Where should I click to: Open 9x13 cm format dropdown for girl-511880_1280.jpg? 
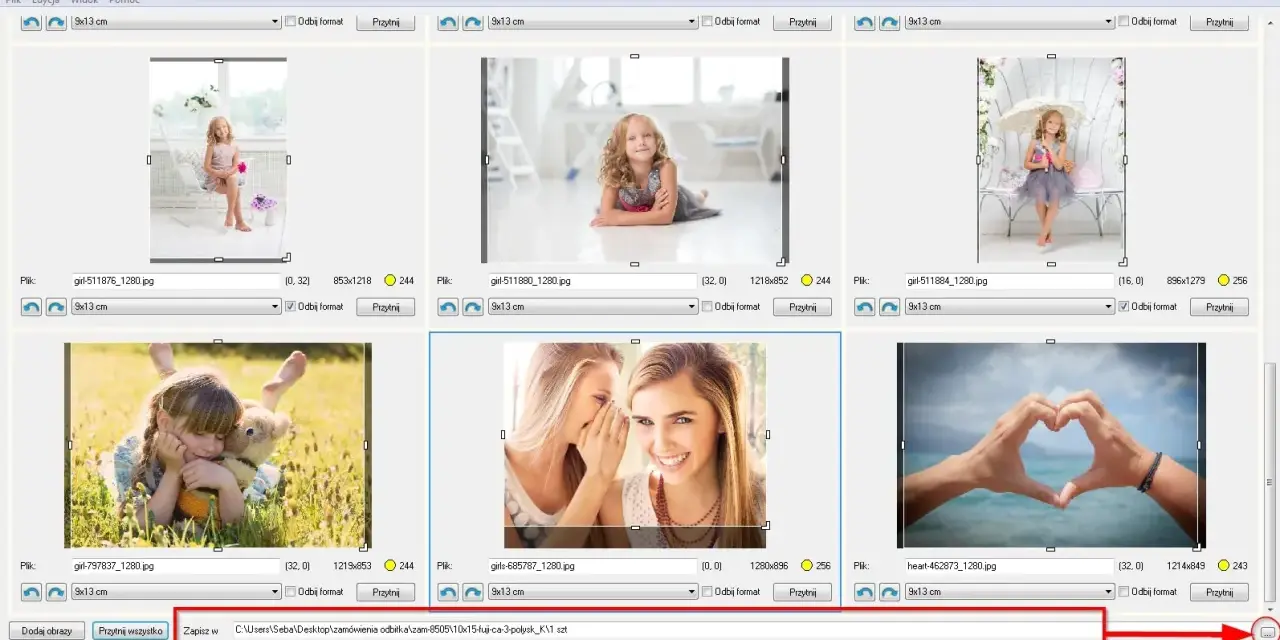point(593,307)
